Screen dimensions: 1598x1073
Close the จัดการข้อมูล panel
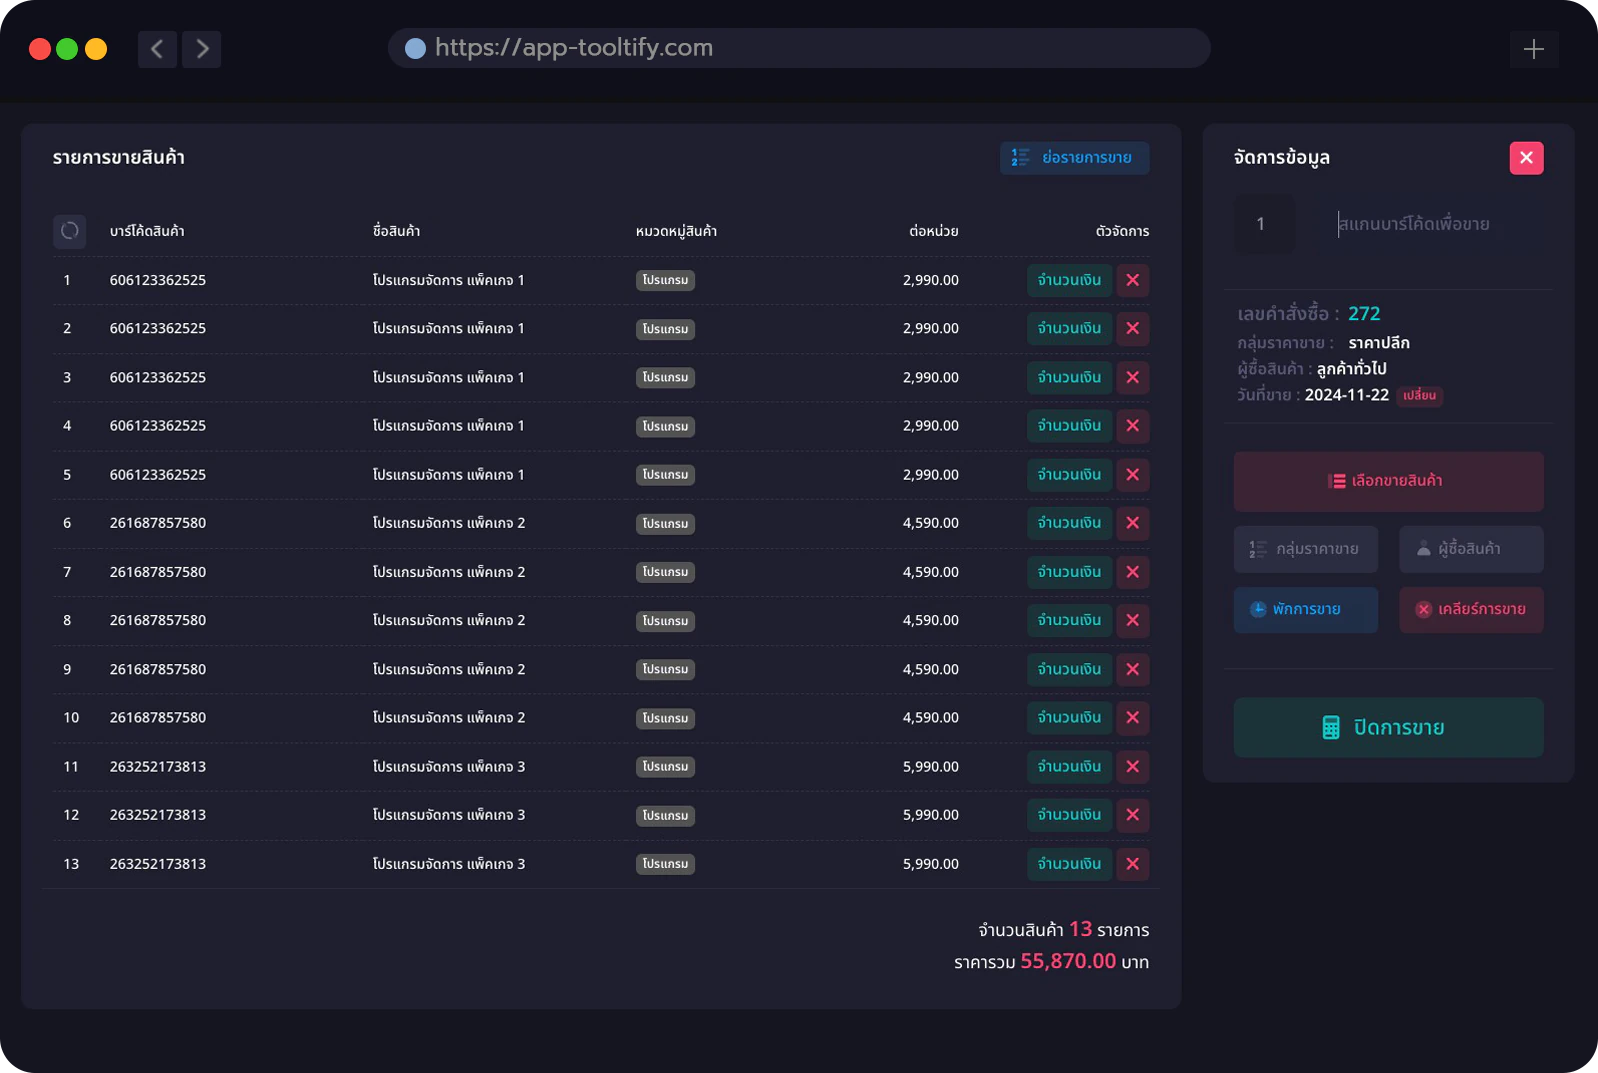[x=1526, y=157]
